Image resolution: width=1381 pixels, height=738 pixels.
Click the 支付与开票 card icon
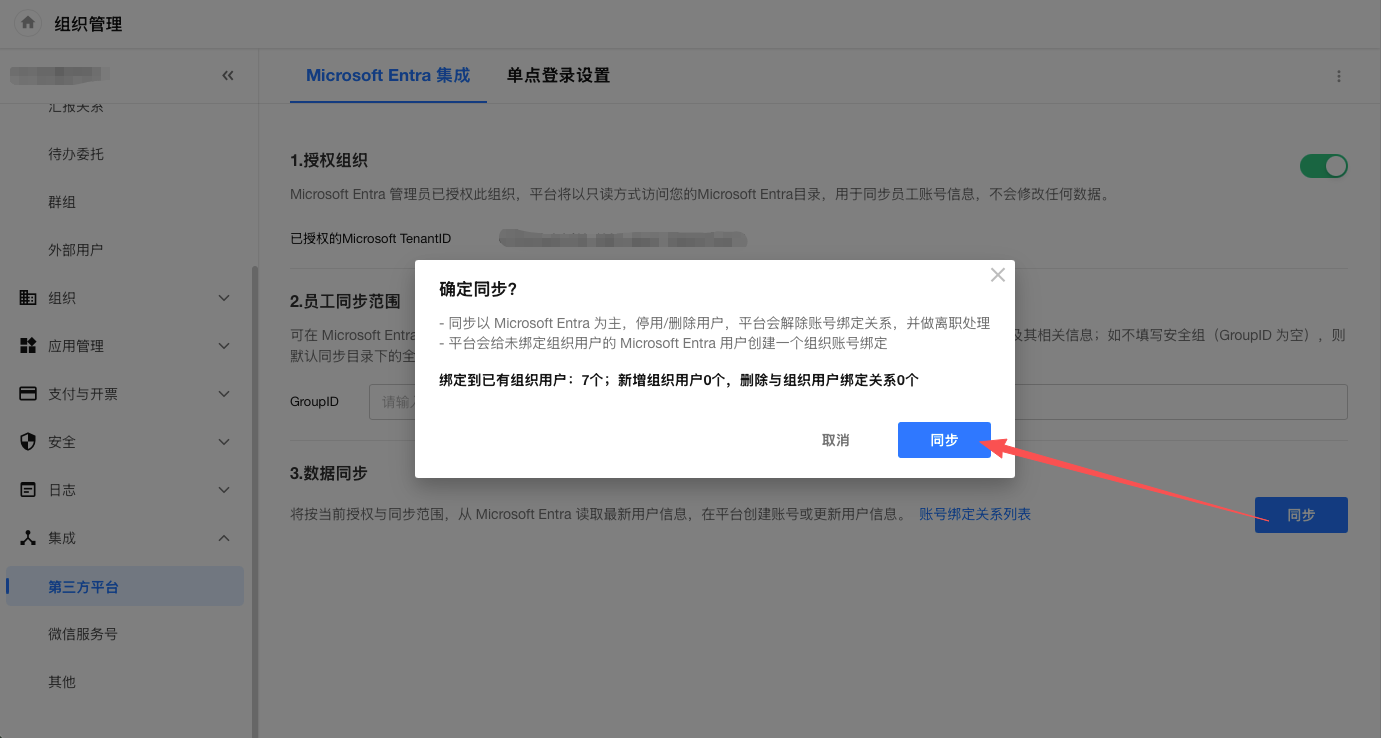pyautogui.click(x=28, y=394)
